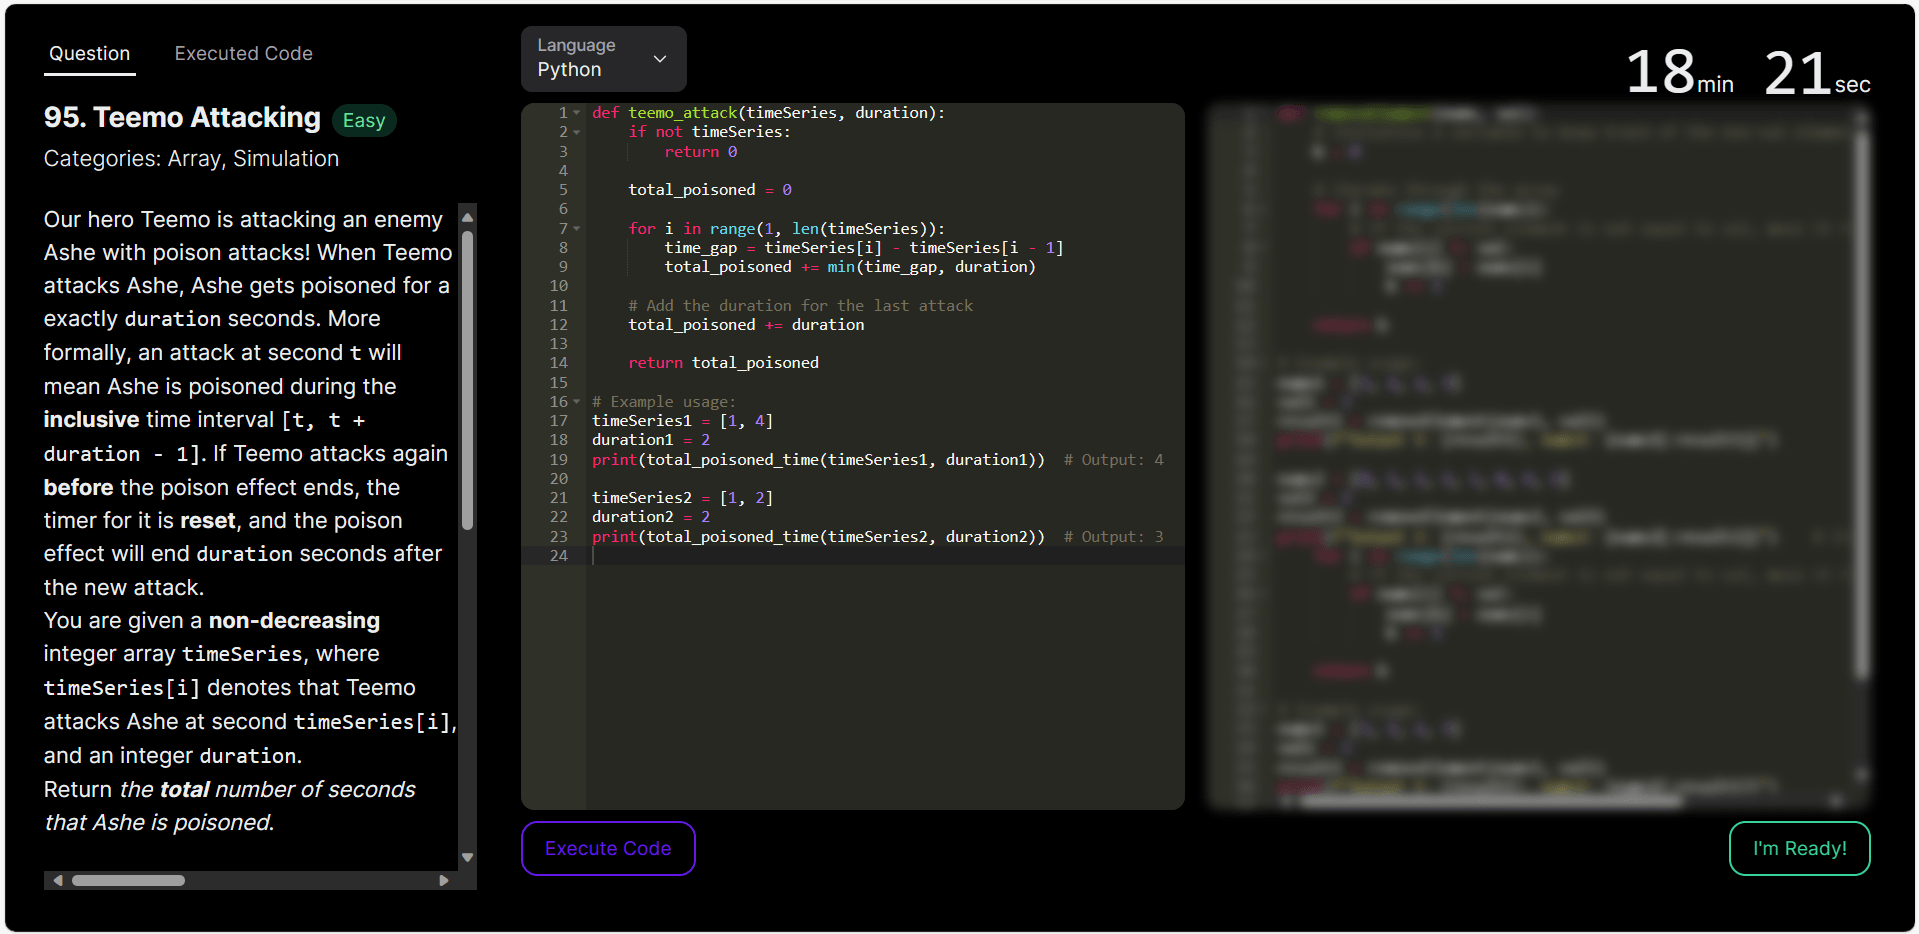Viewport: 1919px width, 934px height.
Task: Click line number 12 in editor gutter
Action: click(x=558, y=325)
